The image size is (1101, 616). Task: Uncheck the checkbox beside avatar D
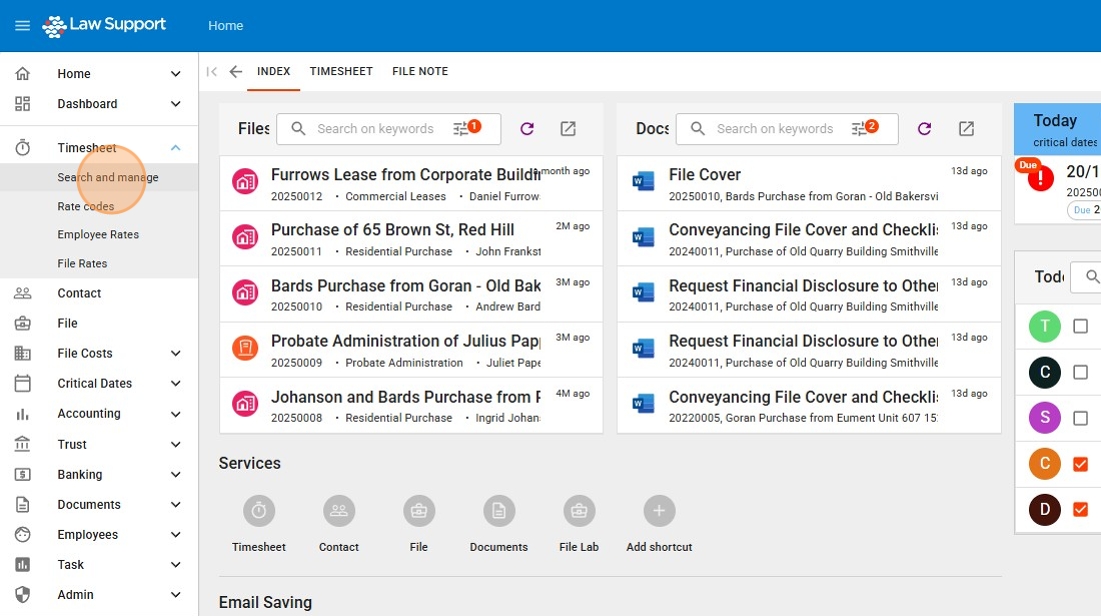click(x=1080, y=510)
